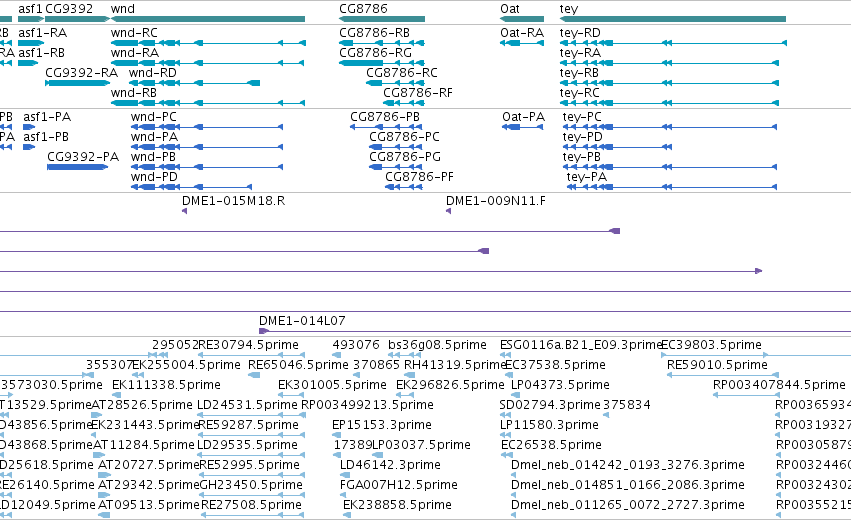Select protein tey-PA
Image resolution: width=851 pixels, height=520 pixels.
(x=587, y=177)
